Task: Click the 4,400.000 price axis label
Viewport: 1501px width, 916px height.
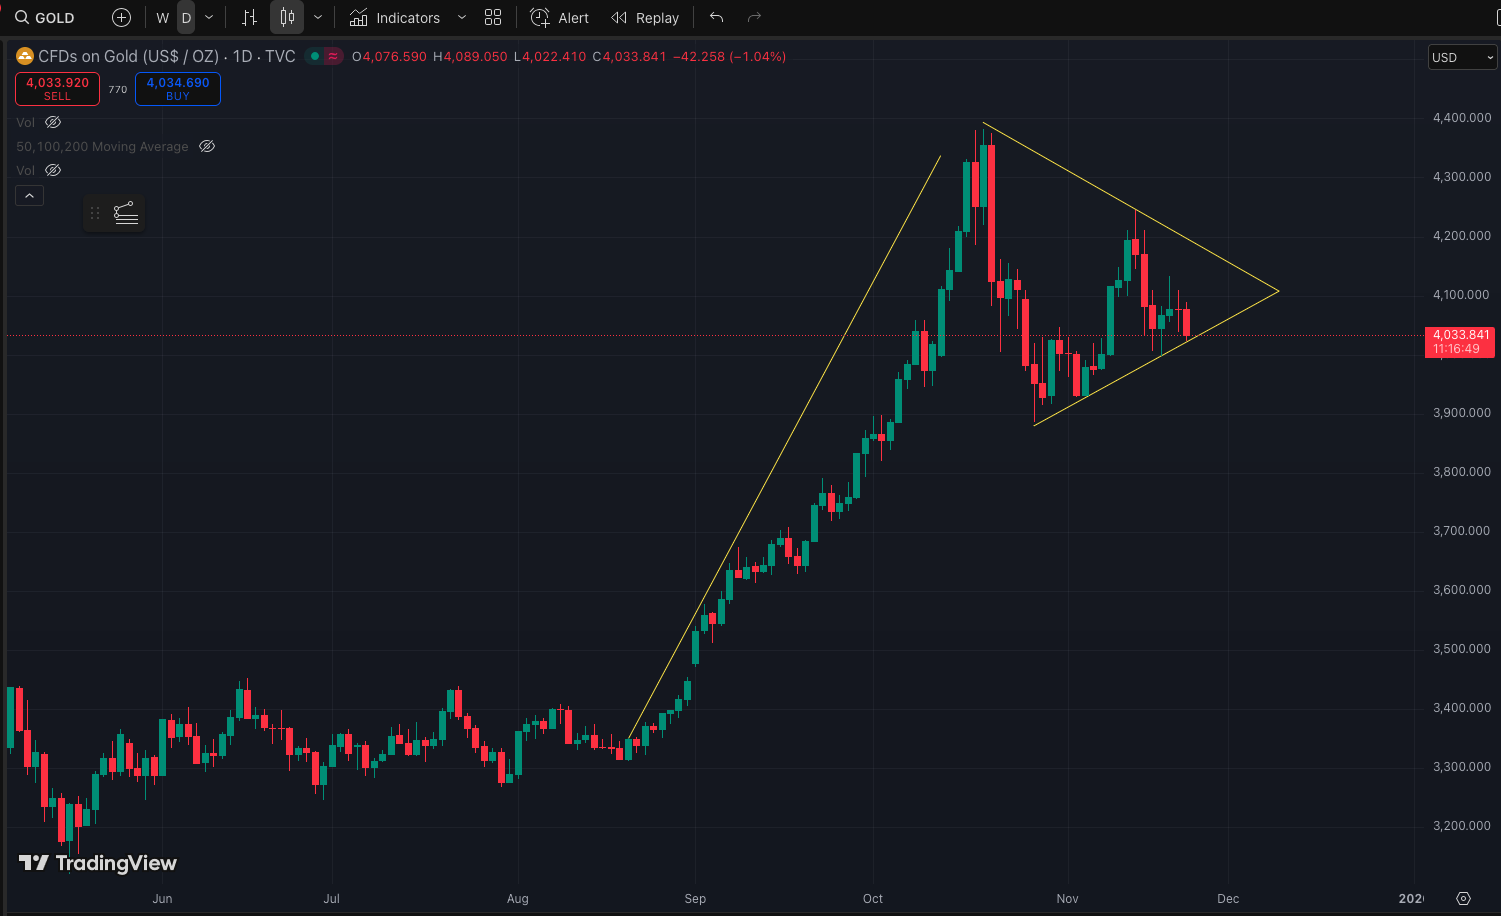Action: pyautogui.click(x=1462, y=118)
